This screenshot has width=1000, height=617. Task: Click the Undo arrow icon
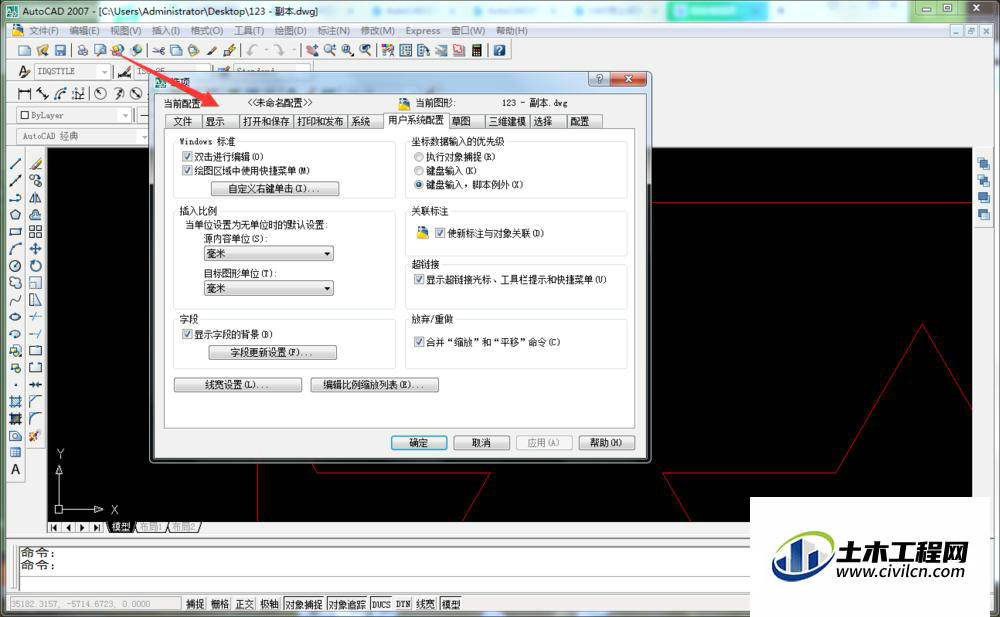252,50
